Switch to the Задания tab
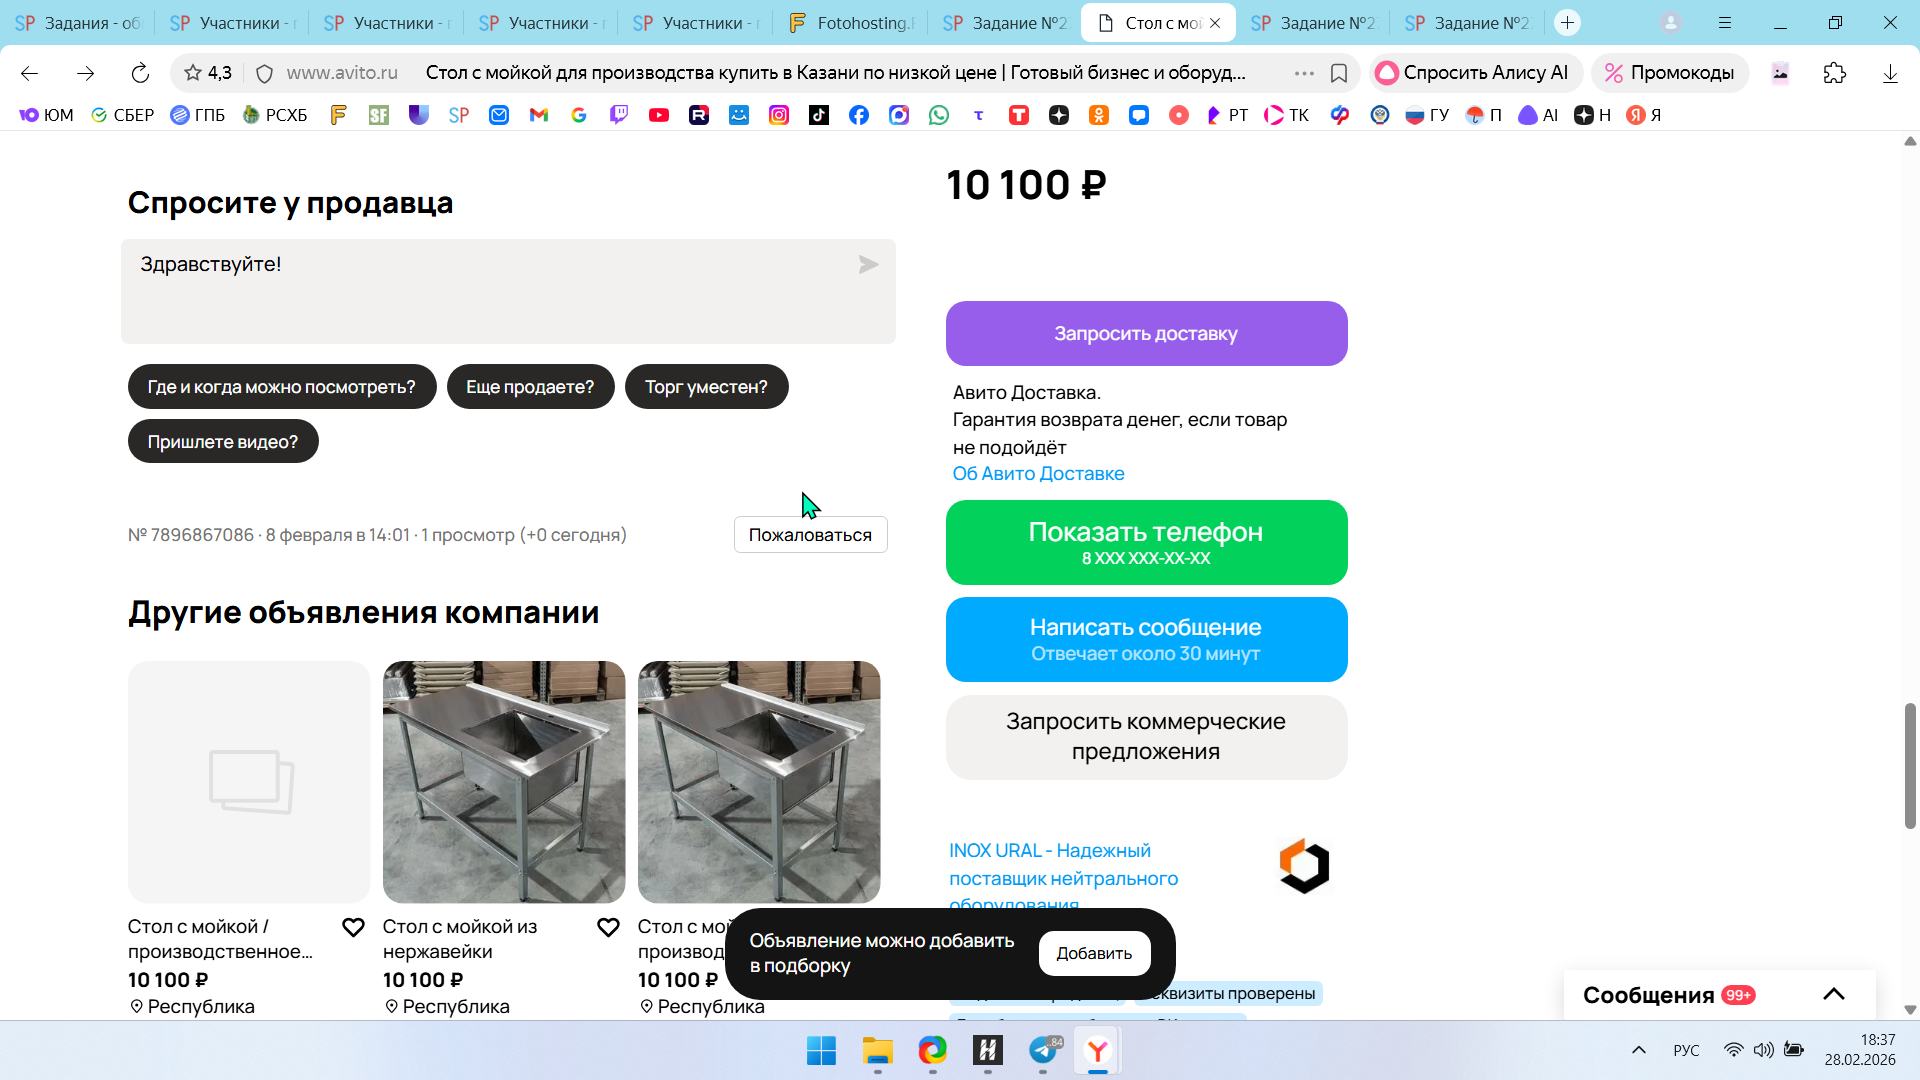The width and height of the screenshot is (1920, 1080). (78, 23)
